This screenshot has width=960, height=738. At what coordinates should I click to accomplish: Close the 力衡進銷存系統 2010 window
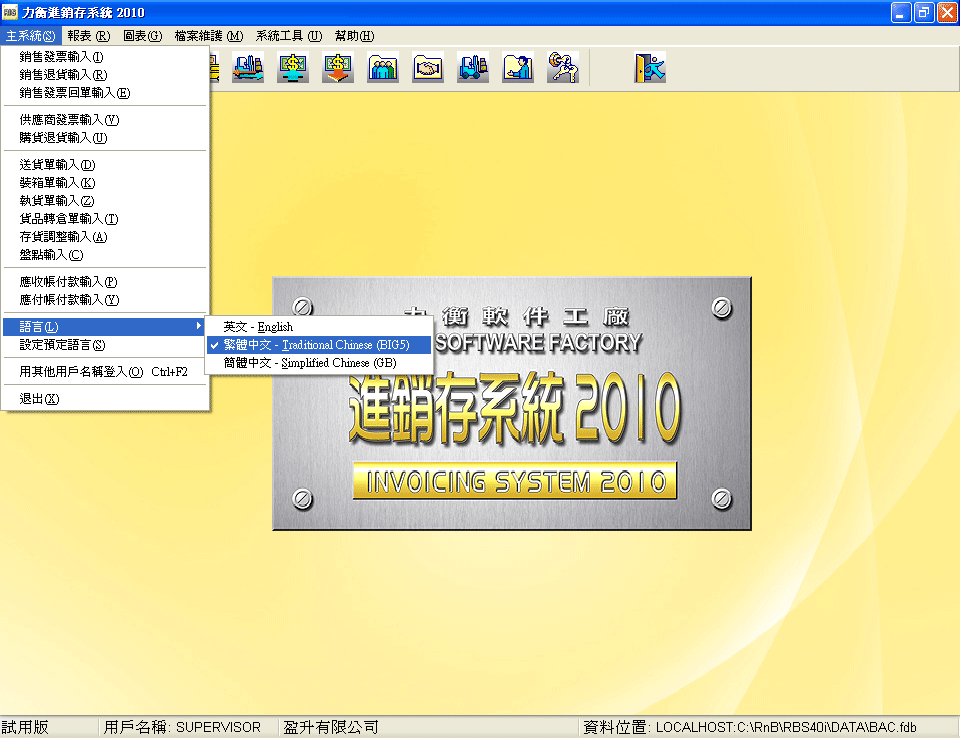tap(947, 12)
